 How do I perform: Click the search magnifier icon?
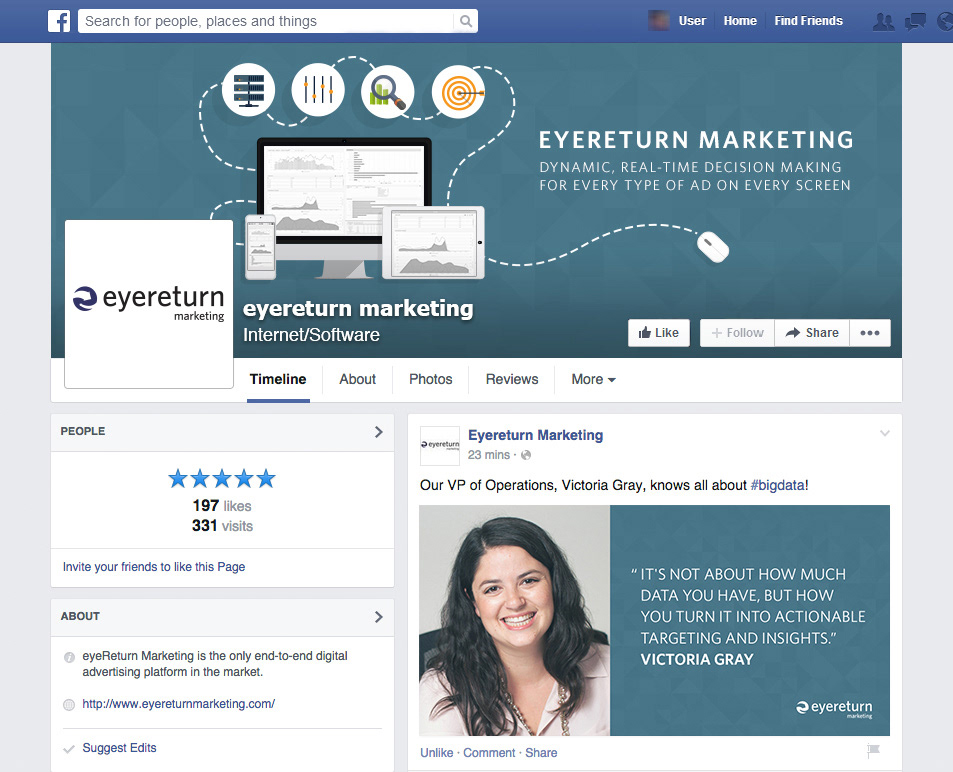[x=466, y=21]
